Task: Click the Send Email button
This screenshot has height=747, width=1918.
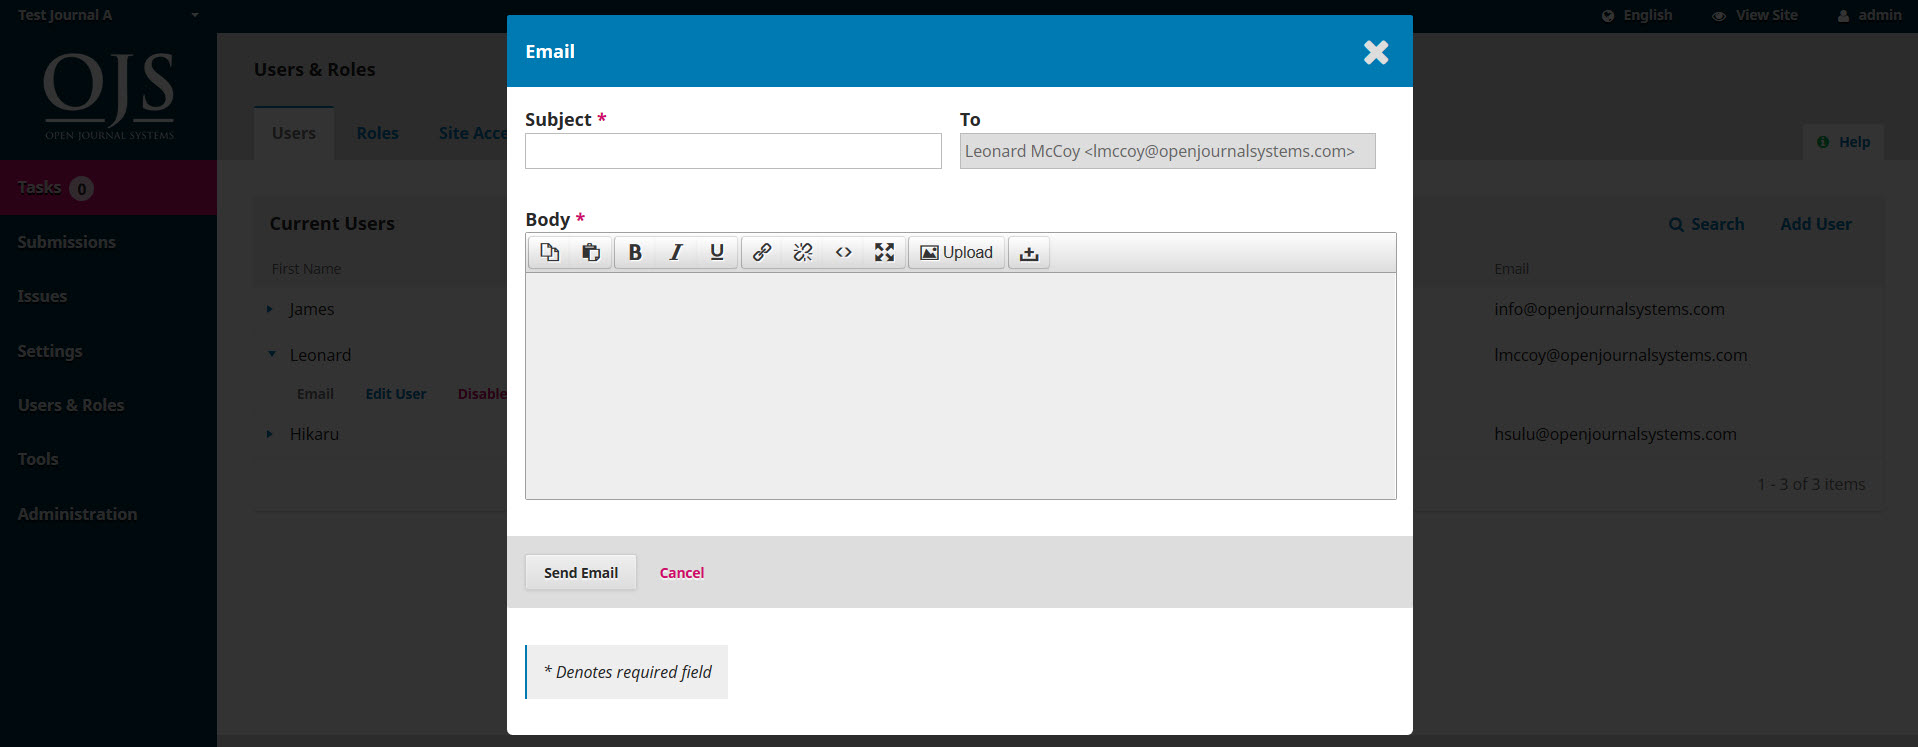Action: coord(581,573)
